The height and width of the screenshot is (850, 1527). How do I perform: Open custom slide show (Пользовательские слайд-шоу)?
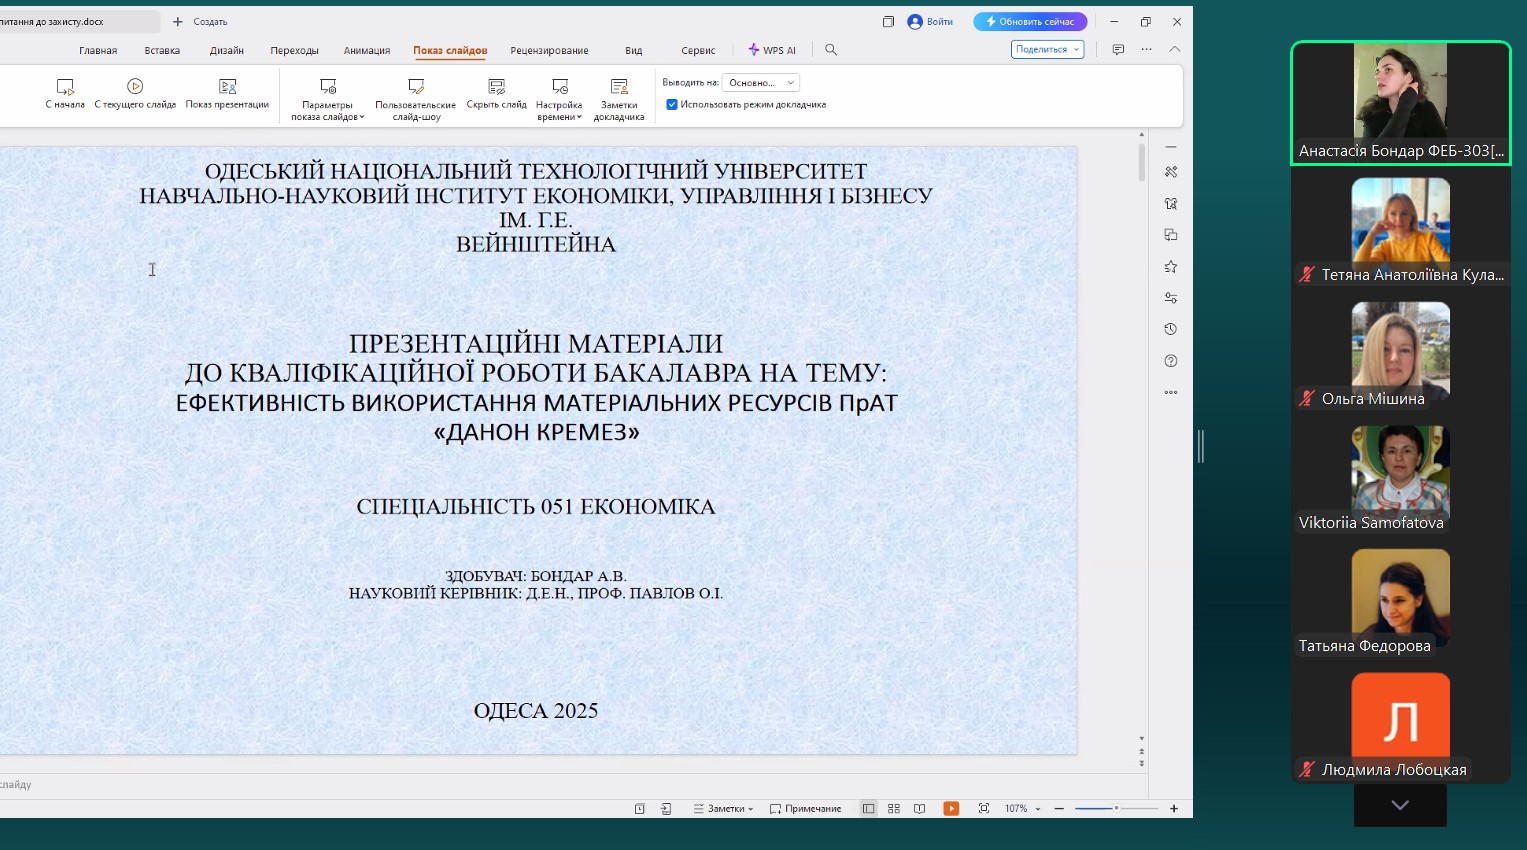415,99
